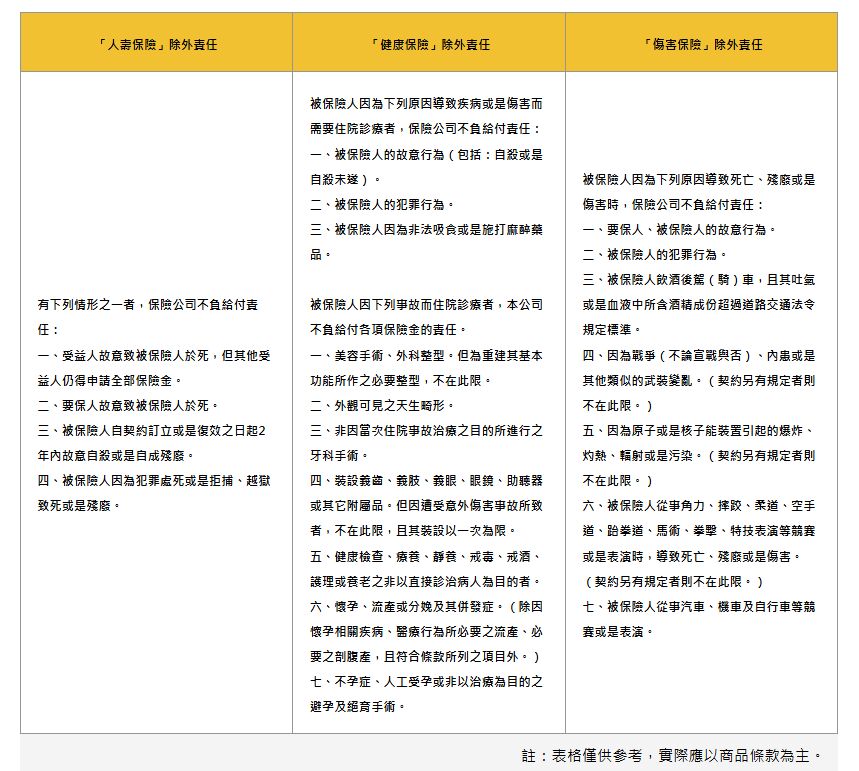
Task: Select life insurance item 二、要保人故意致被保險人於死
Action: (128, 405)
